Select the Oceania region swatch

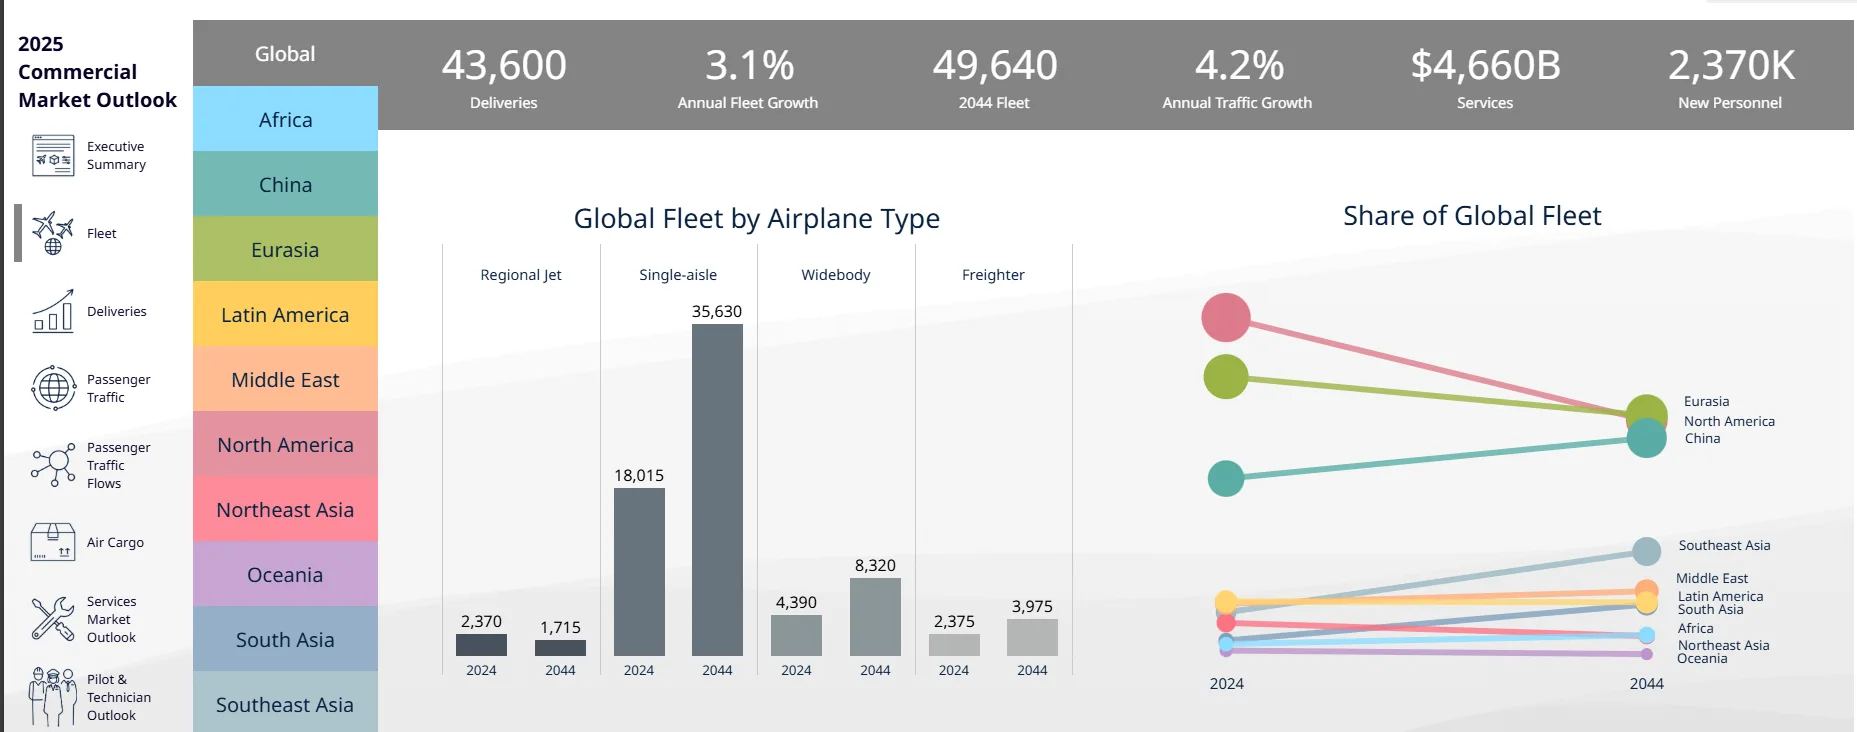point(285,574)
